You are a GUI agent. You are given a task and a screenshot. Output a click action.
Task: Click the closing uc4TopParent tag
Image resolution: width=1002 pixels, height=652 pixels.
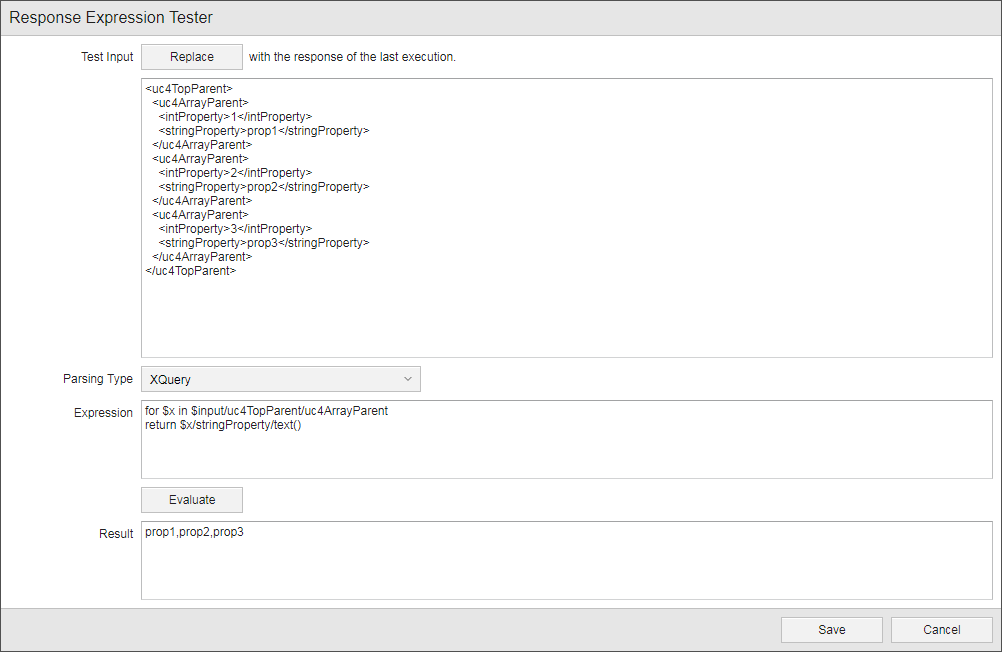pos(190,270)
